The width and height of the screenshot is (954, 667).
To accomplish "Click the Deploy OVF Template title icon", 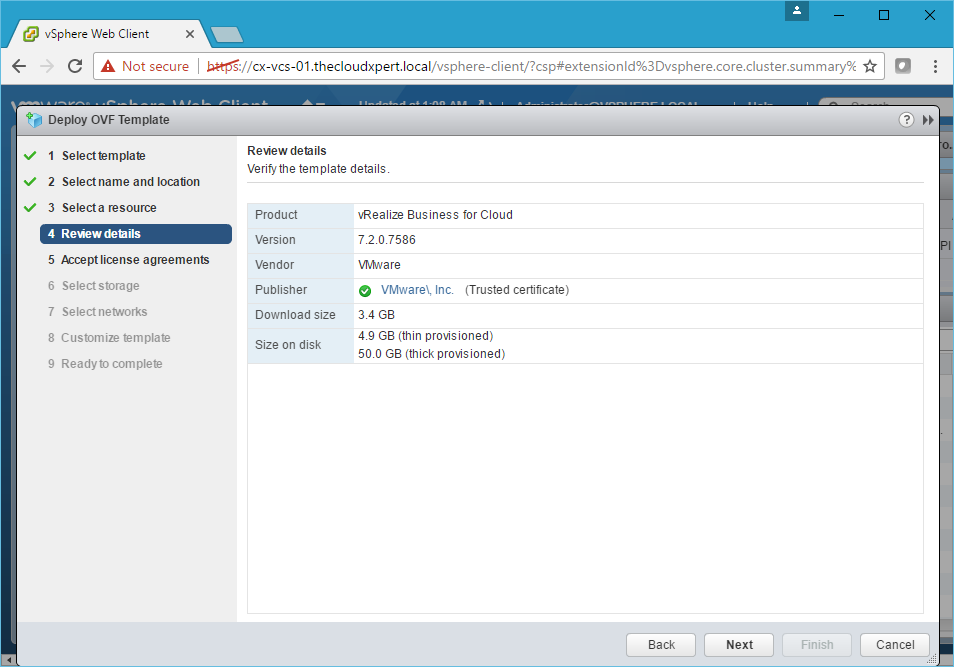I will point(34,120).
